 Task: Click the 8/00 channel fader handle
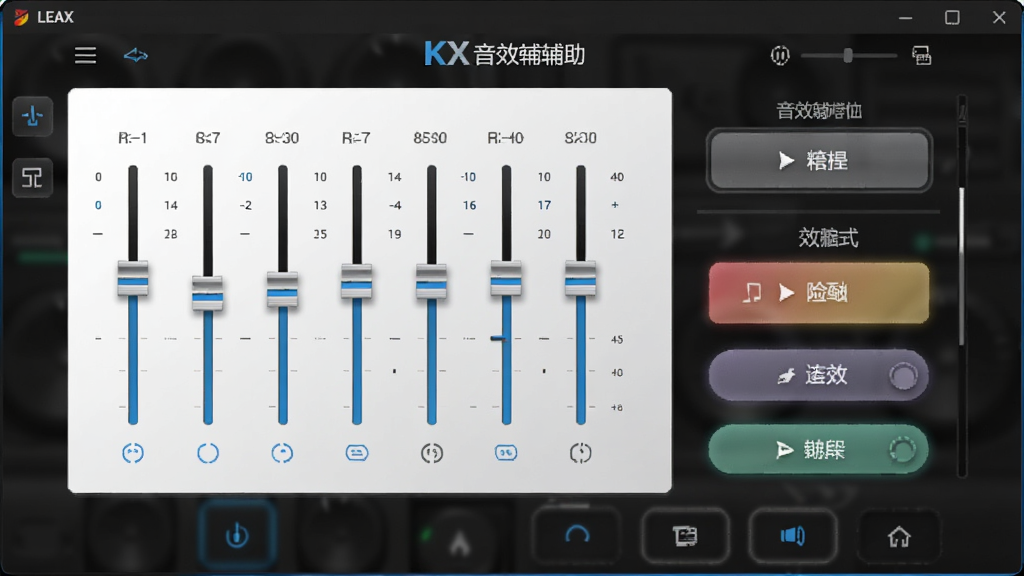point(581,279)
